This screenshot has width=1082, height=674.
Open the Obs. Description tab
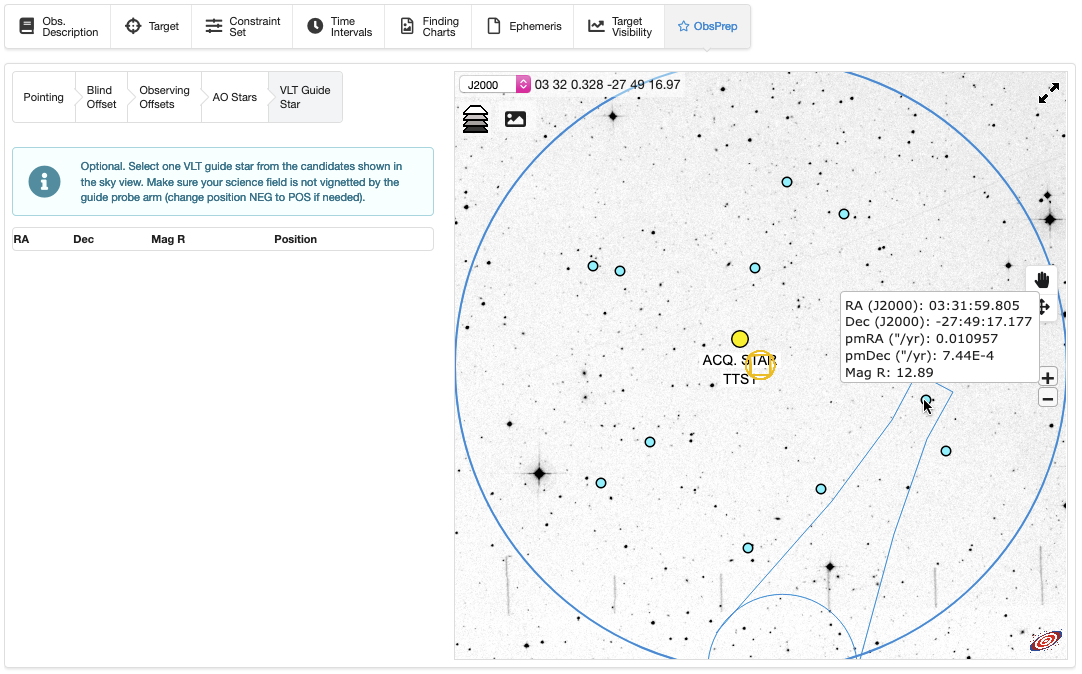point(58,27)
